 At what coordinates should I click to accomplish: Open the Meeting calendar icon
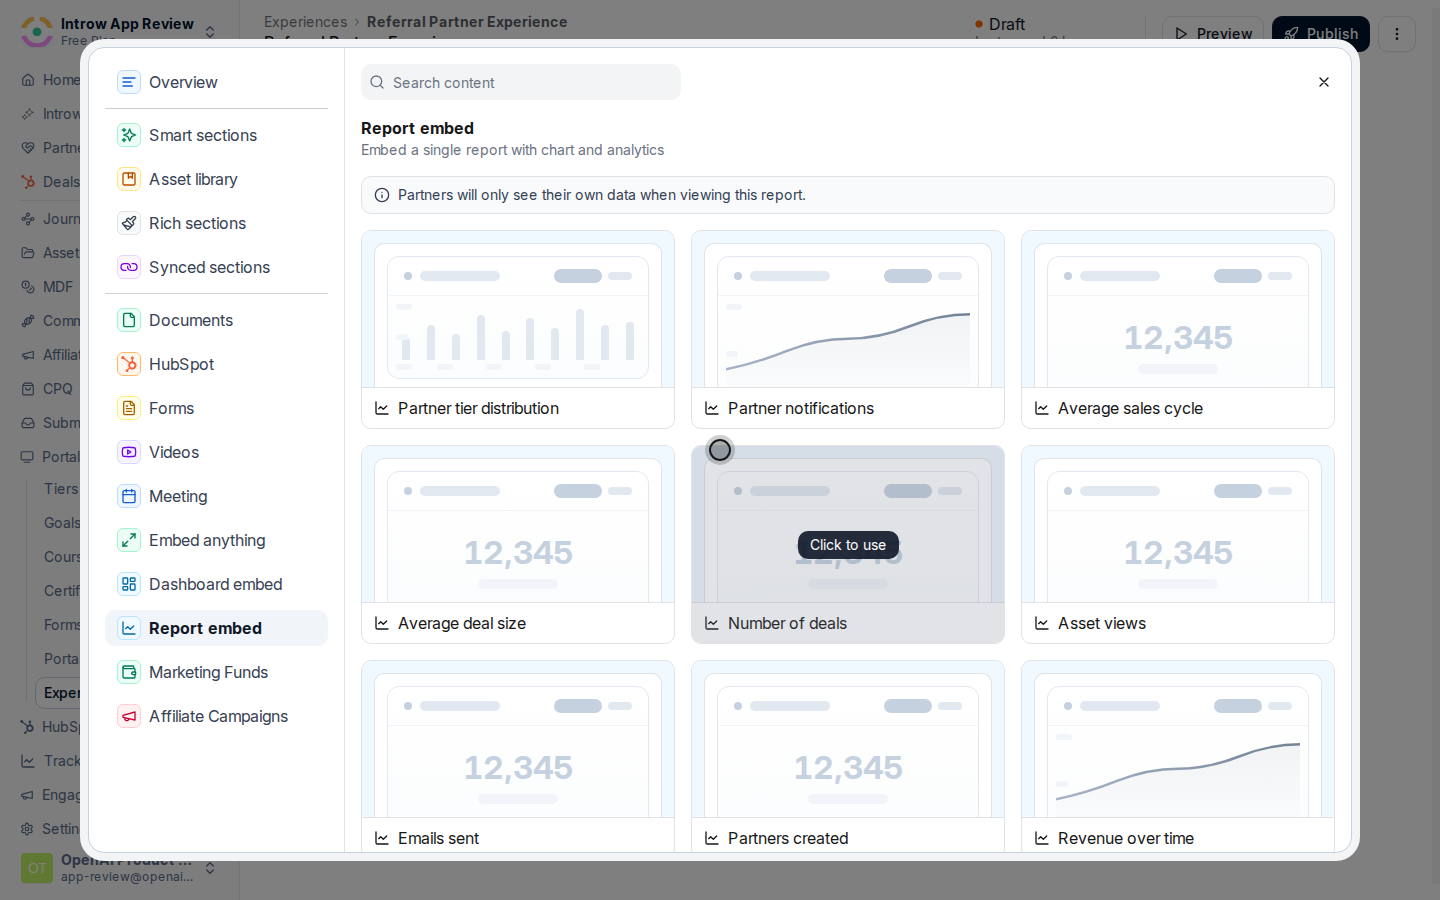coord(129,496)
